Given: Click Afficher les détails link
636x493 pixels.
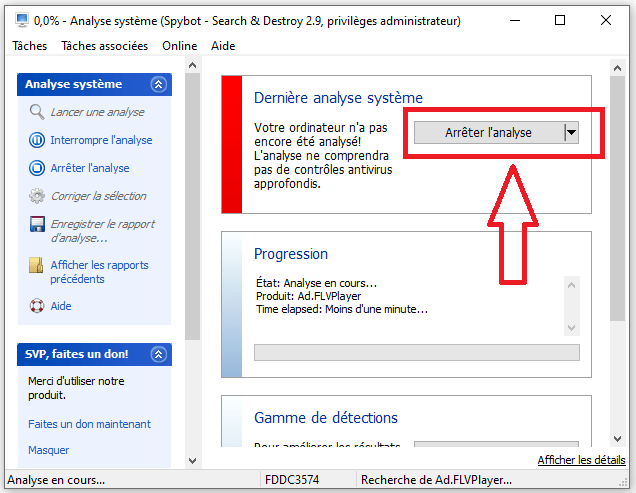Looking at the screenshot, I should coord(581,460).
